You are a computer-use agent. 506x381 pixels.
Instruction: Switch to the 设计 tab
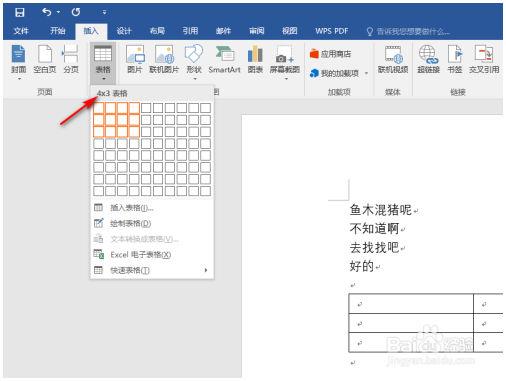click(124, 31)
